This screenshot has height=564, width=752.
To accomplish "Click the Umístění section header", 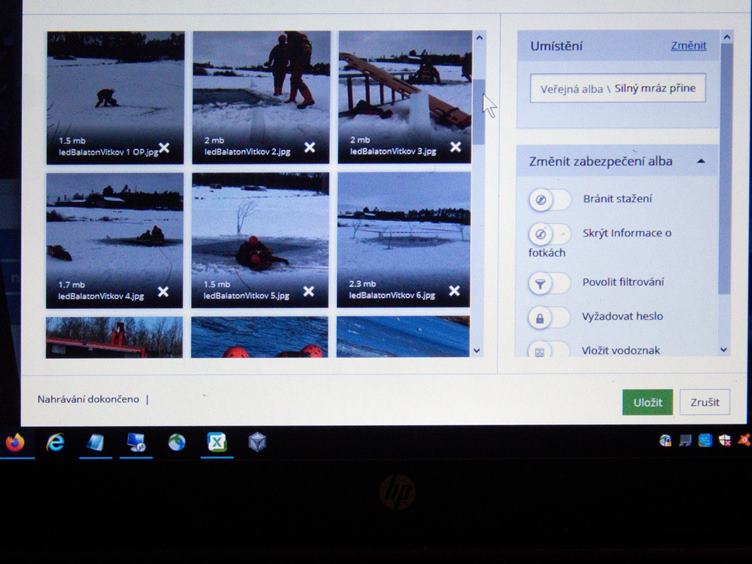I will click(618, 46).
